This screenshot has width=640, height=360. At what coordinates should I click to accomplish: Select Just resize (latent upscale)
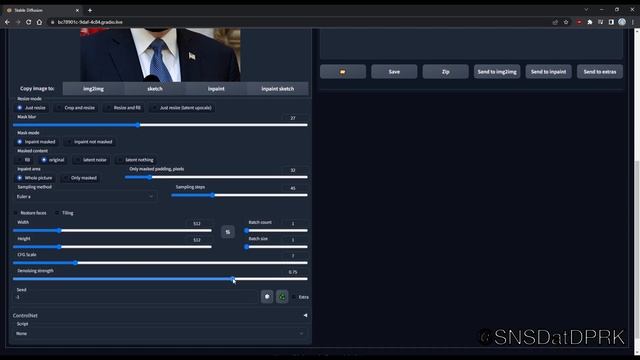tap(182, 108)
